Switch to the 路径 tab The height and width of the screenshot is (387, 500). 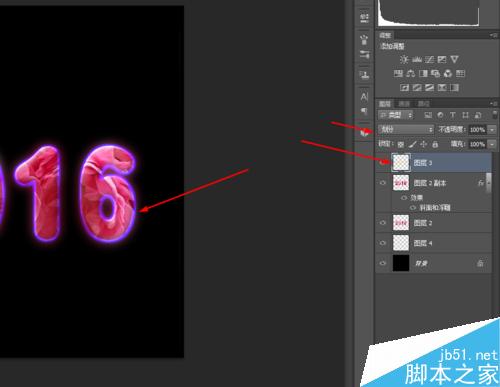pos(424,104)
